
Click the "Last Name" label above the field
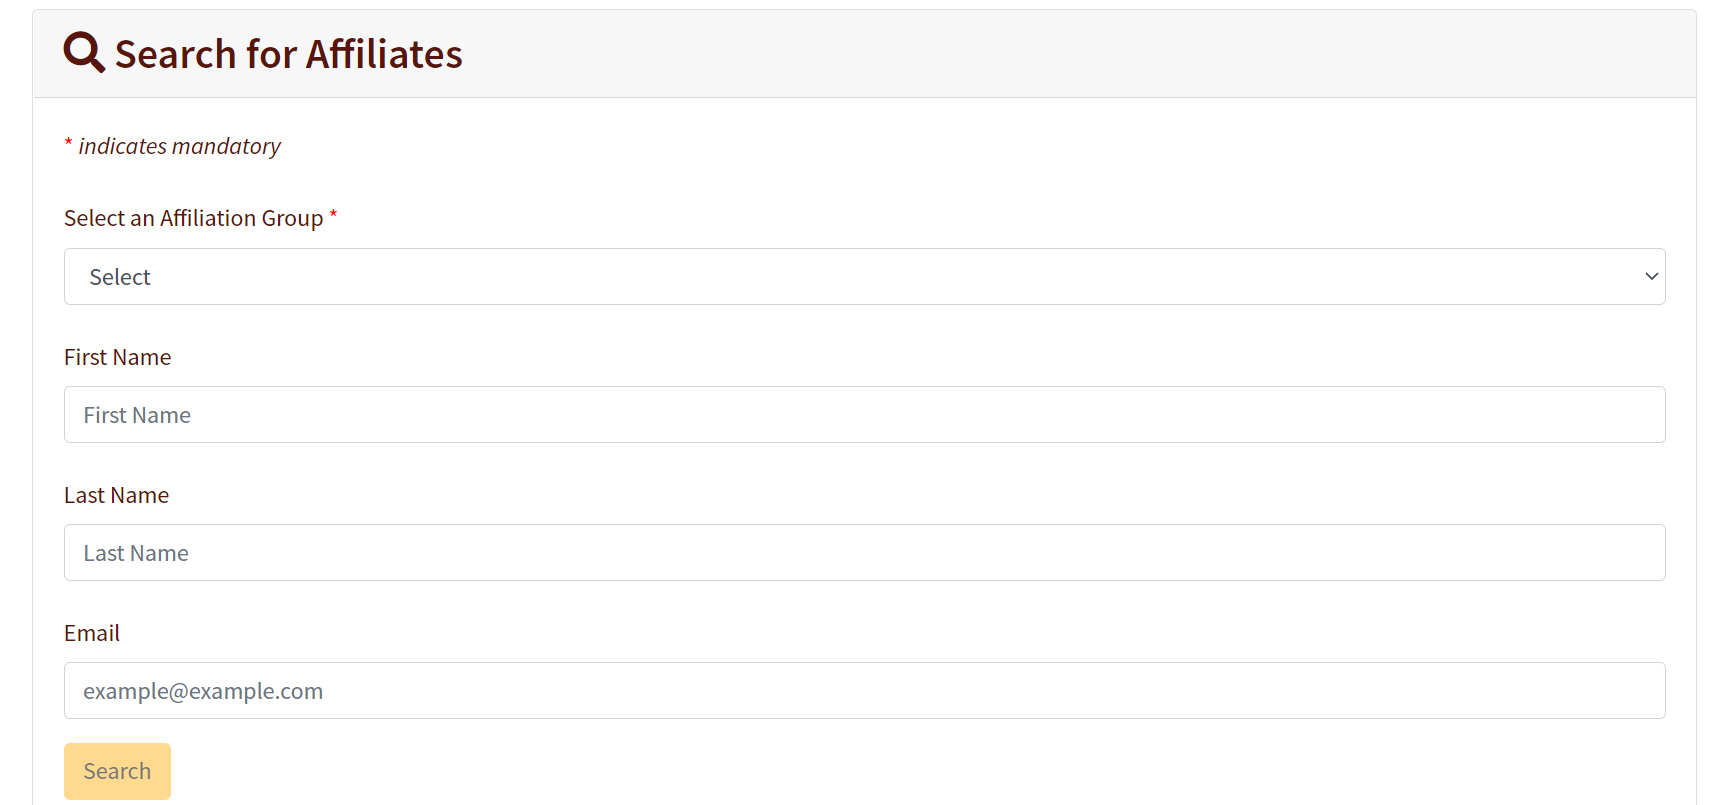(116, 495)
